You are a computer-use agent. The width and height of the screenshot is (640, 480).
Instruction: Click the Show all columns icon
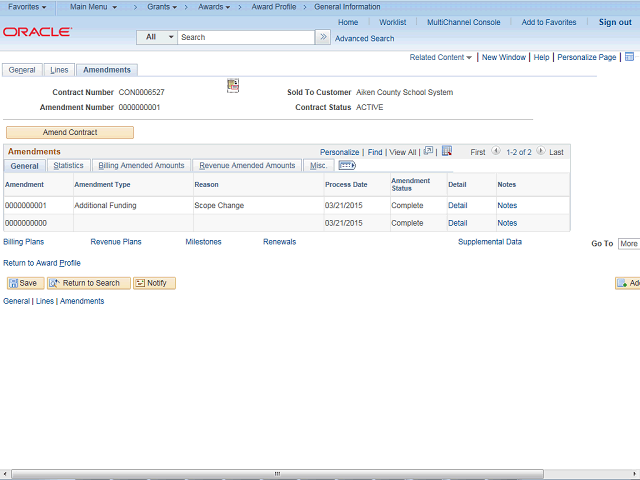[x=347, y=165]
